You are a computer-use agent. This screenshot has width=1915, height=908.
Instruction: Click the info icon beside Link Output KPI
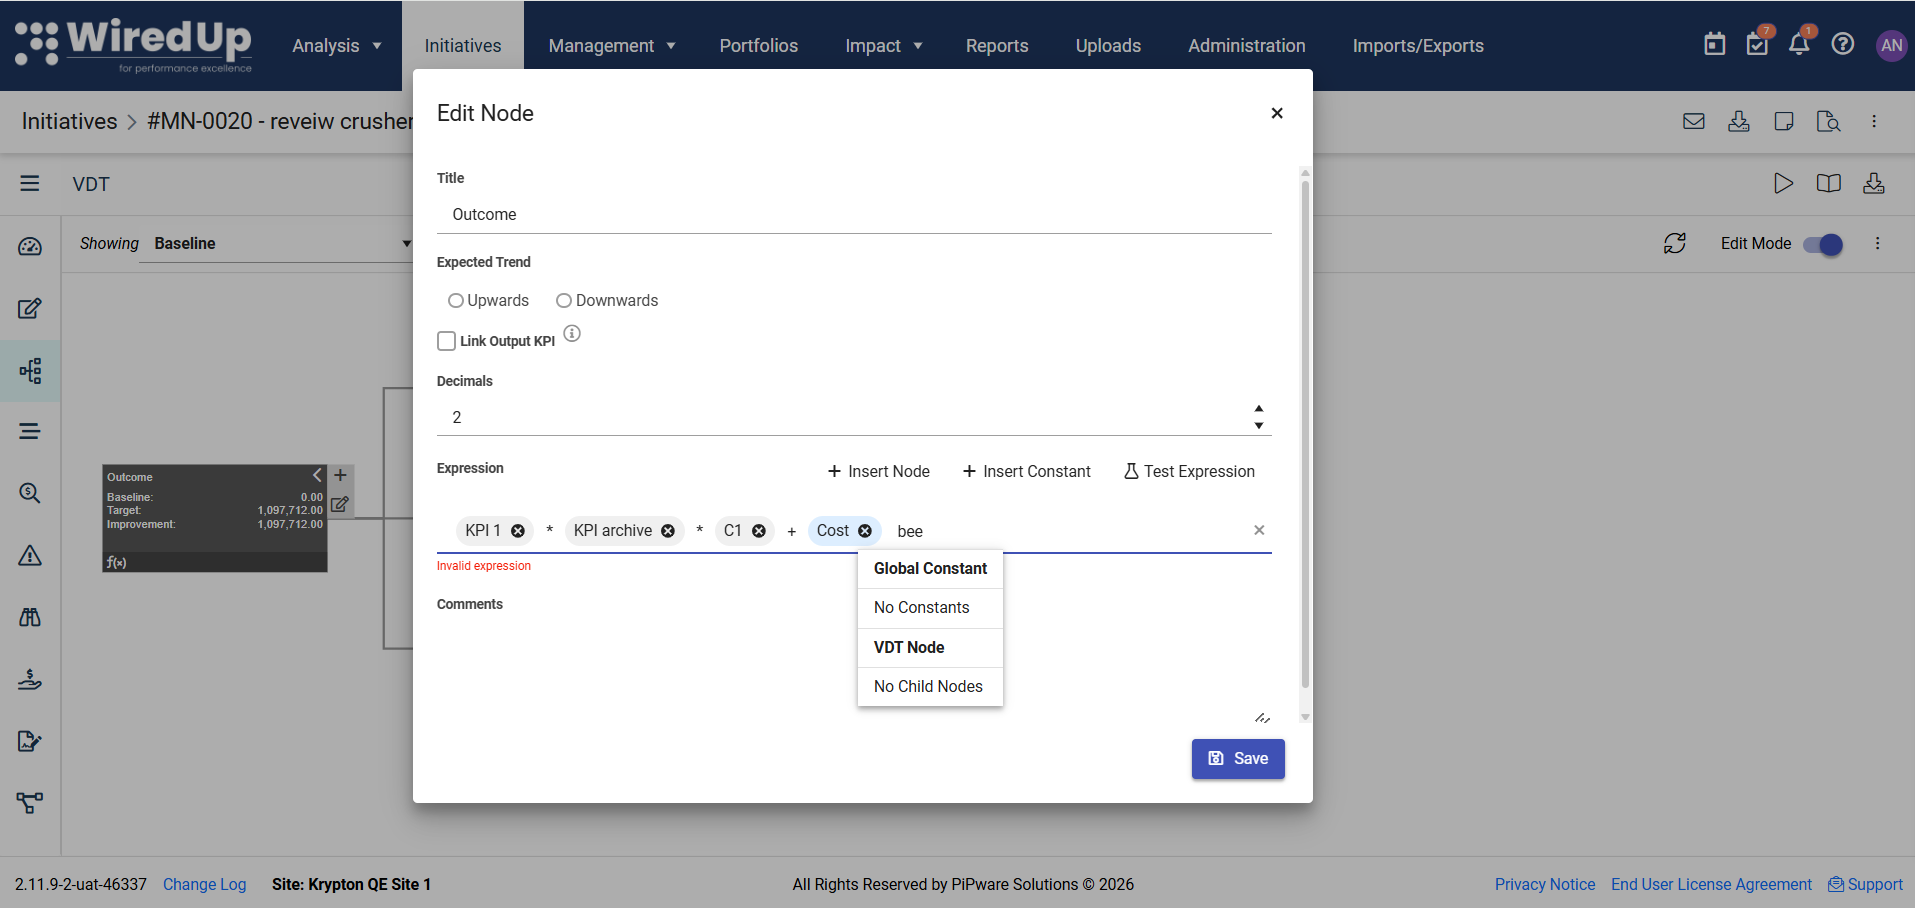[572, 333]
